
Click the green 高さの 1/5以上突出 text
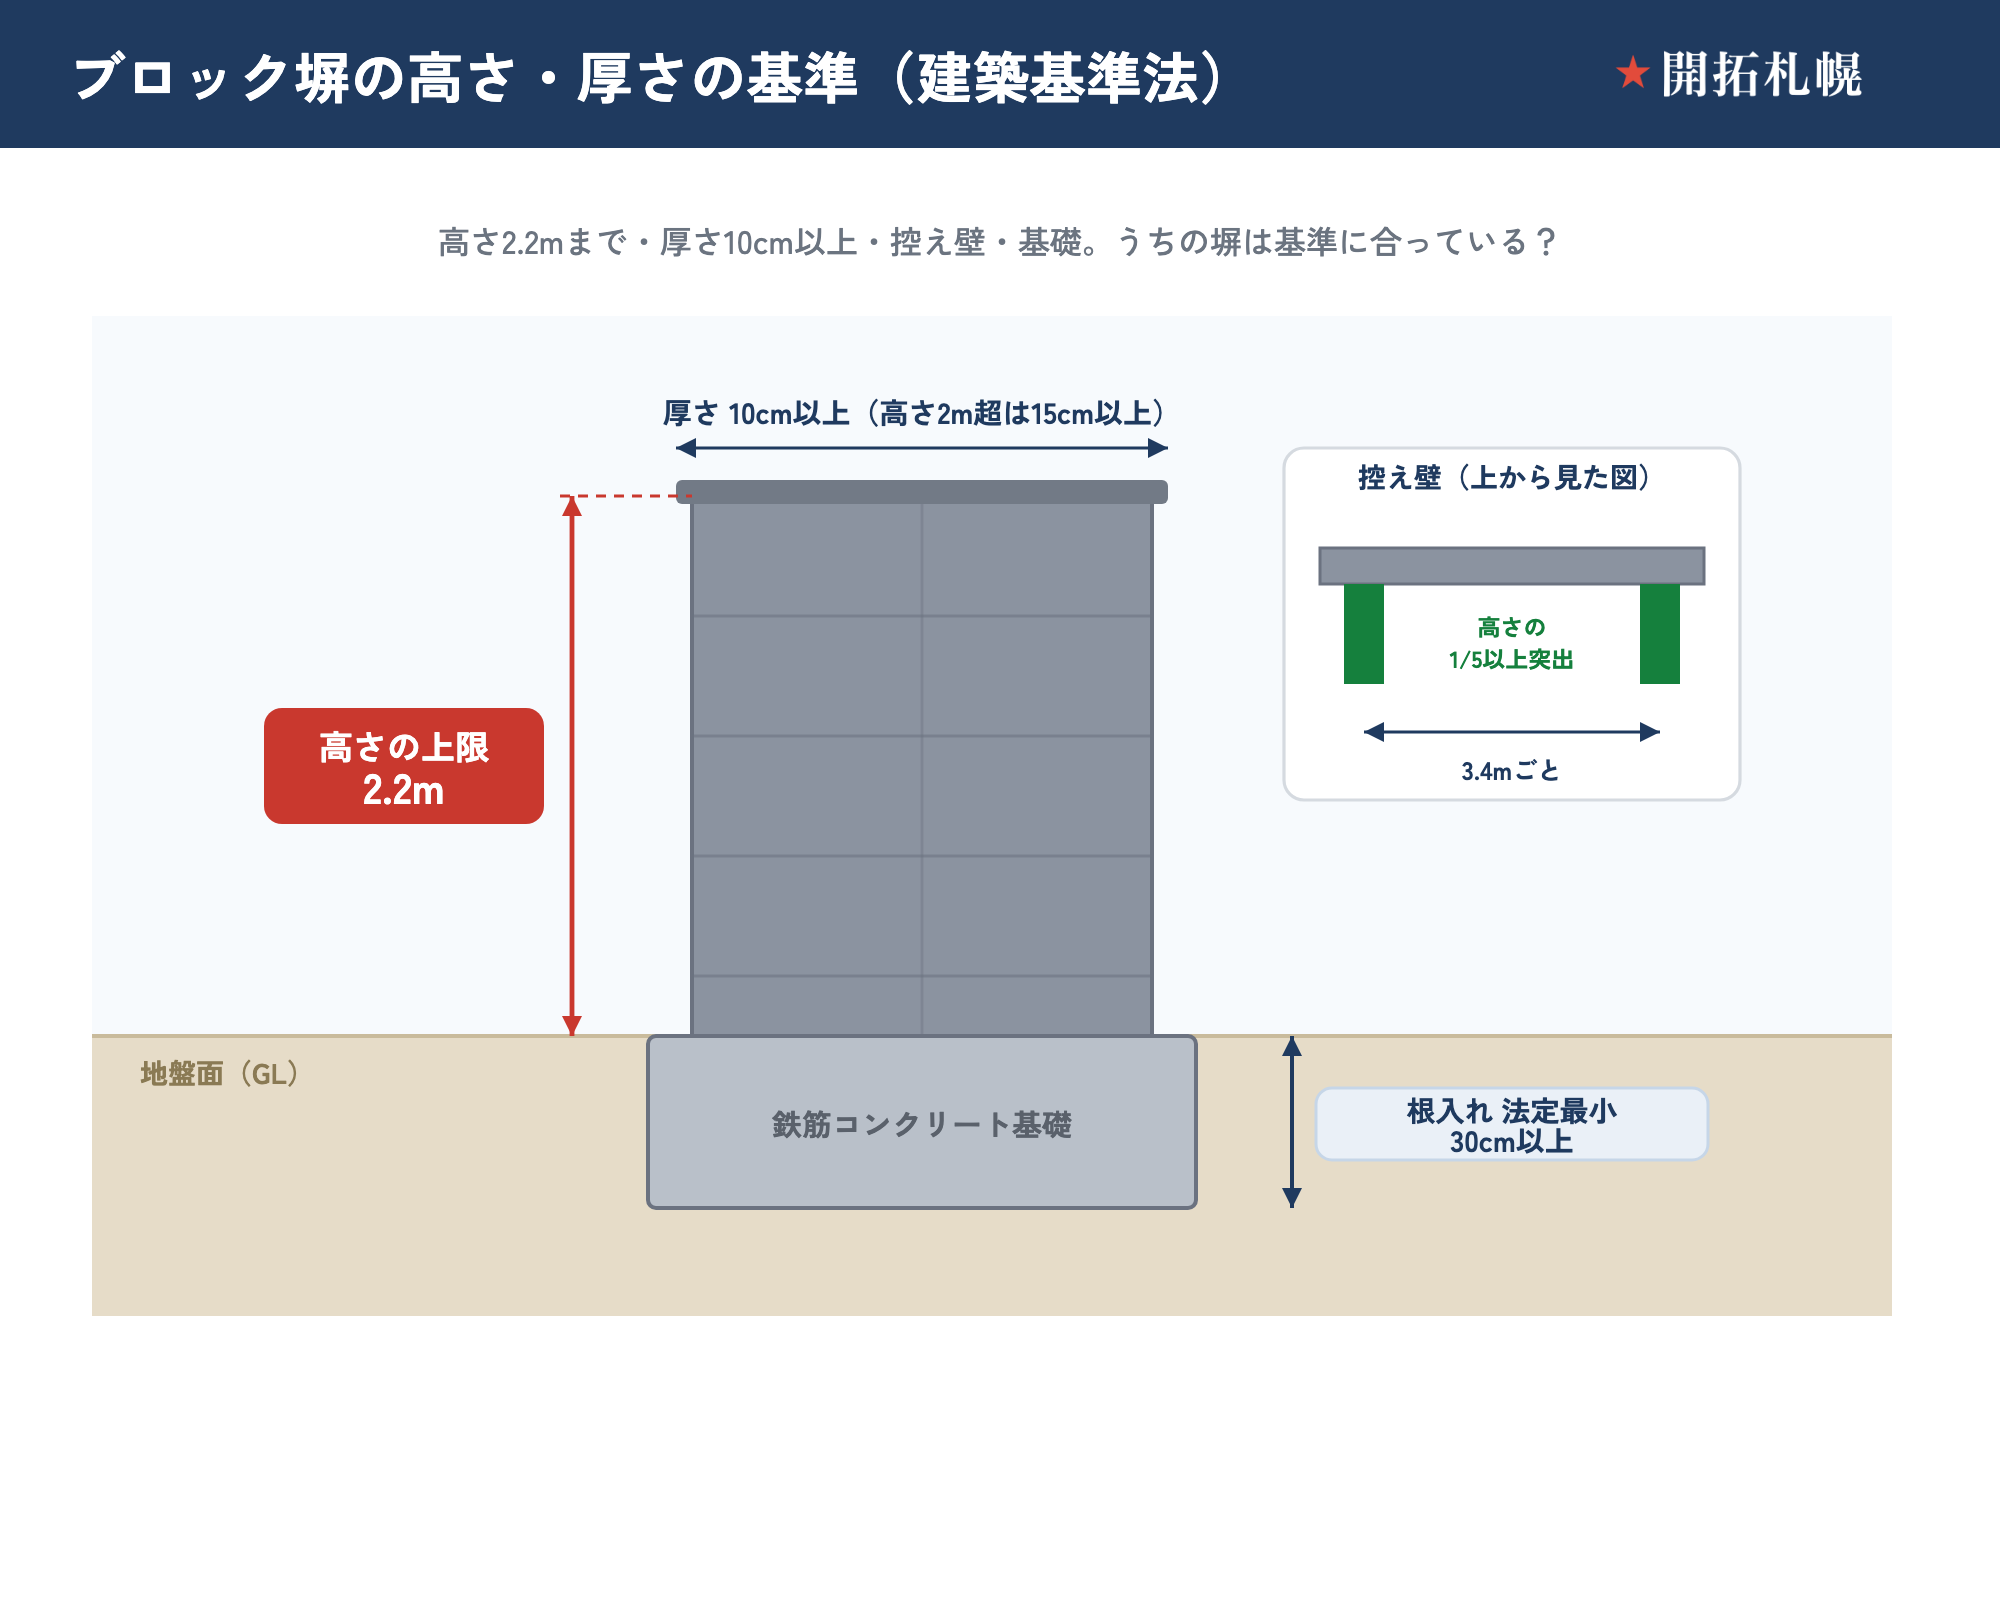pyautogui.click(x=1511, y=643)
